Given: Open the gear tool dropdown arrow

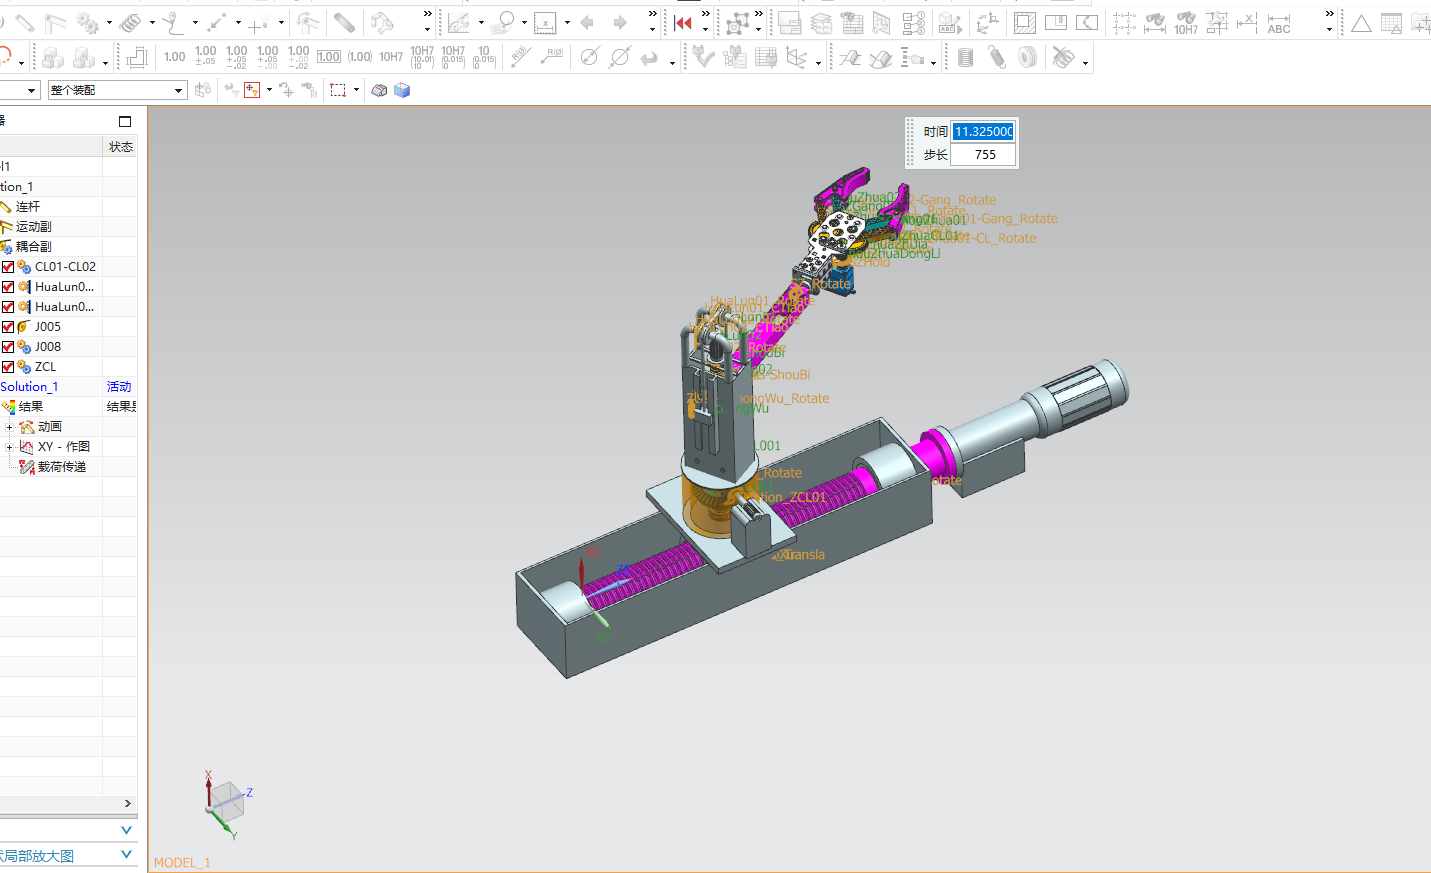Looking at the screenshot, I should (x=109, y=23).
